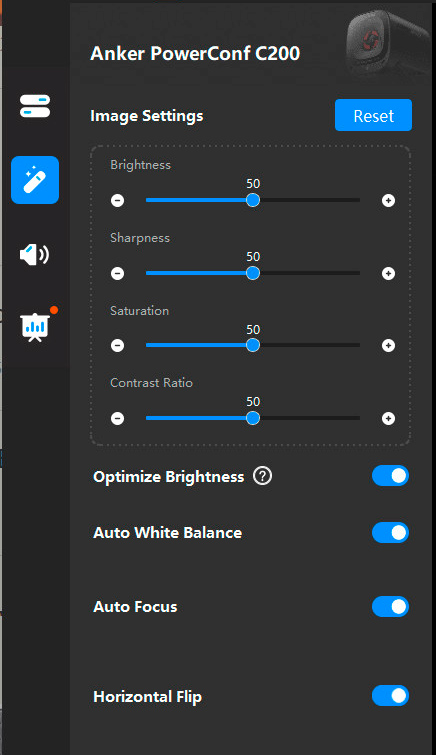Switch off Horizontal Flip

click(x=390, y=696)
